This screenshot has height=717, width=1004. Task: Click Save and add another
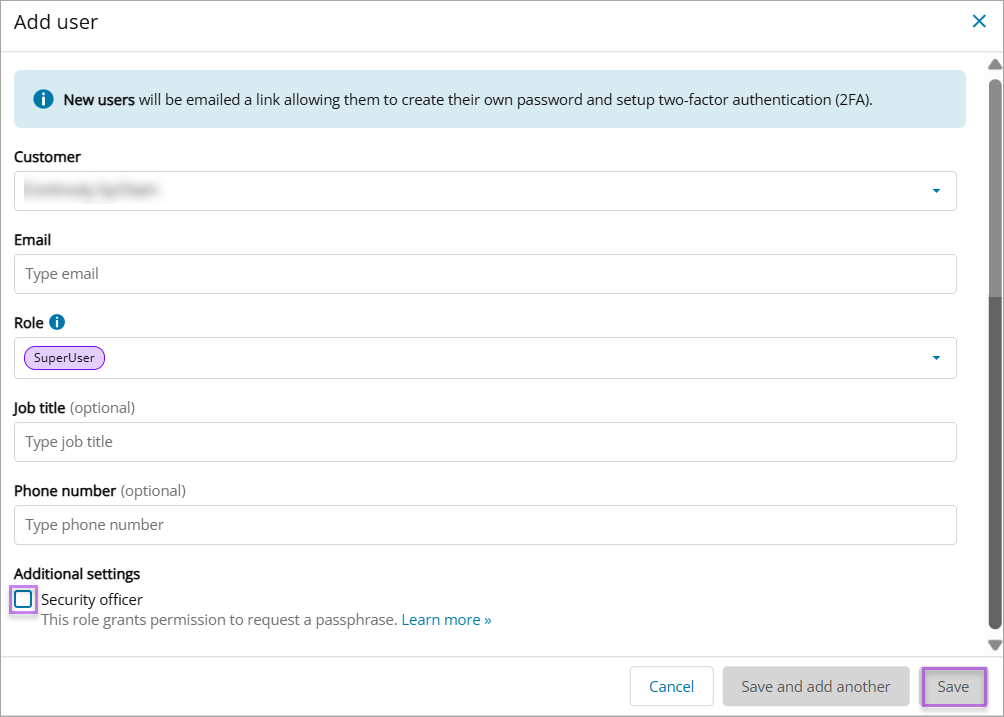815,687
